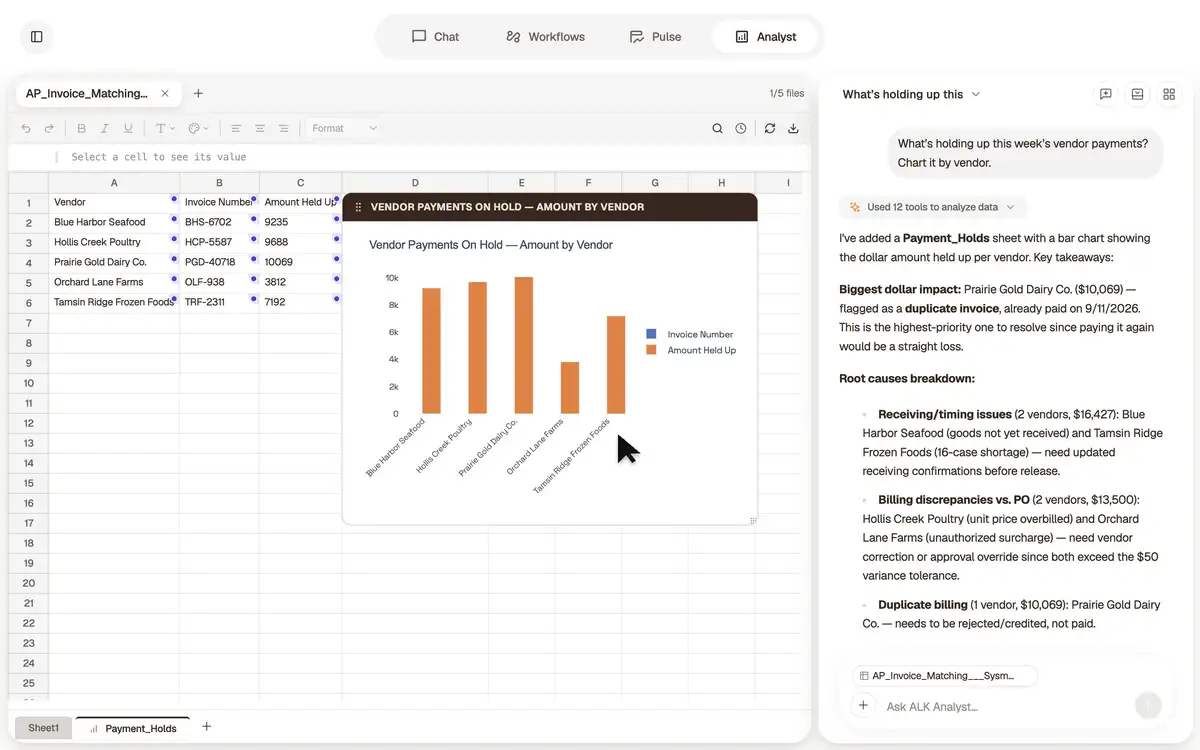Search the spreadsheet with the magnifier icon

click(717, 129)
